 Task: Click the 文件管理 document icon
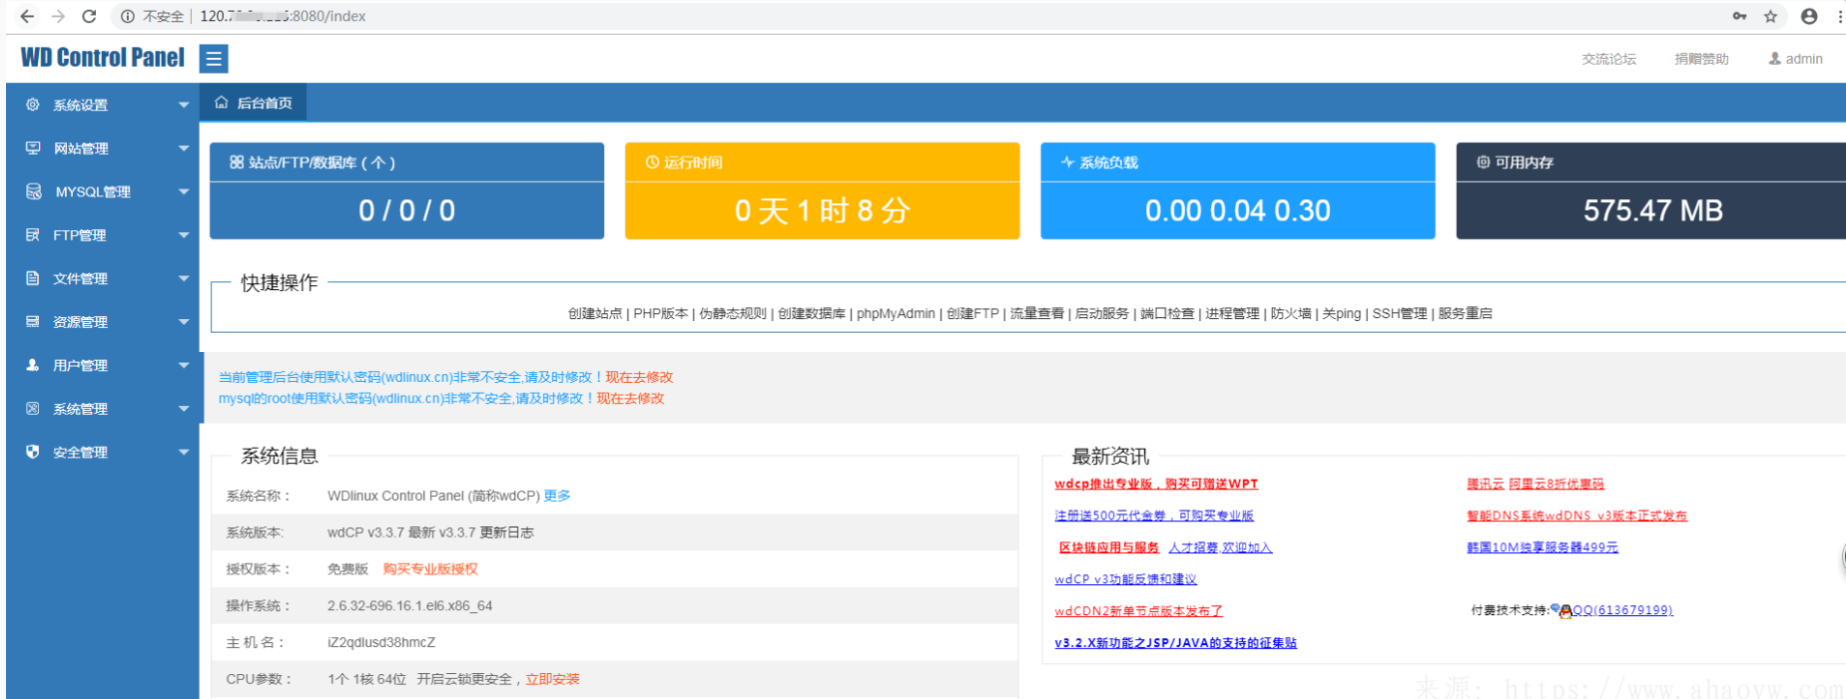(x=33, y=278)
